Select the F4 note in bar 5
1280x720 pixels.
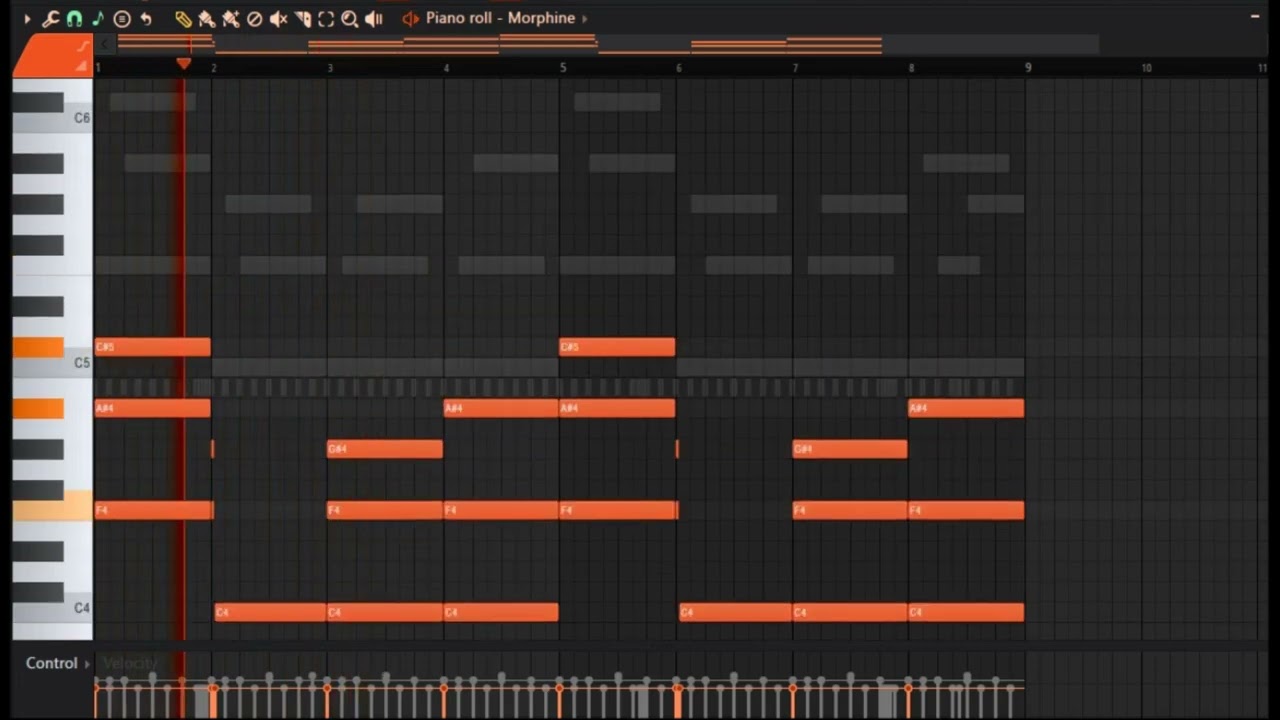[619, 510]
